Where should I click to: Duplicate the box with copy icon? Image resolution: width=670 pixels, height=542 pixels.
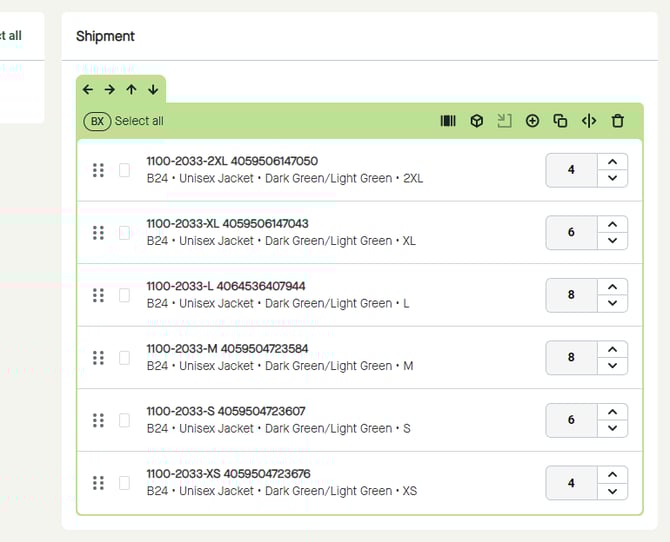[x=560, y=121]
